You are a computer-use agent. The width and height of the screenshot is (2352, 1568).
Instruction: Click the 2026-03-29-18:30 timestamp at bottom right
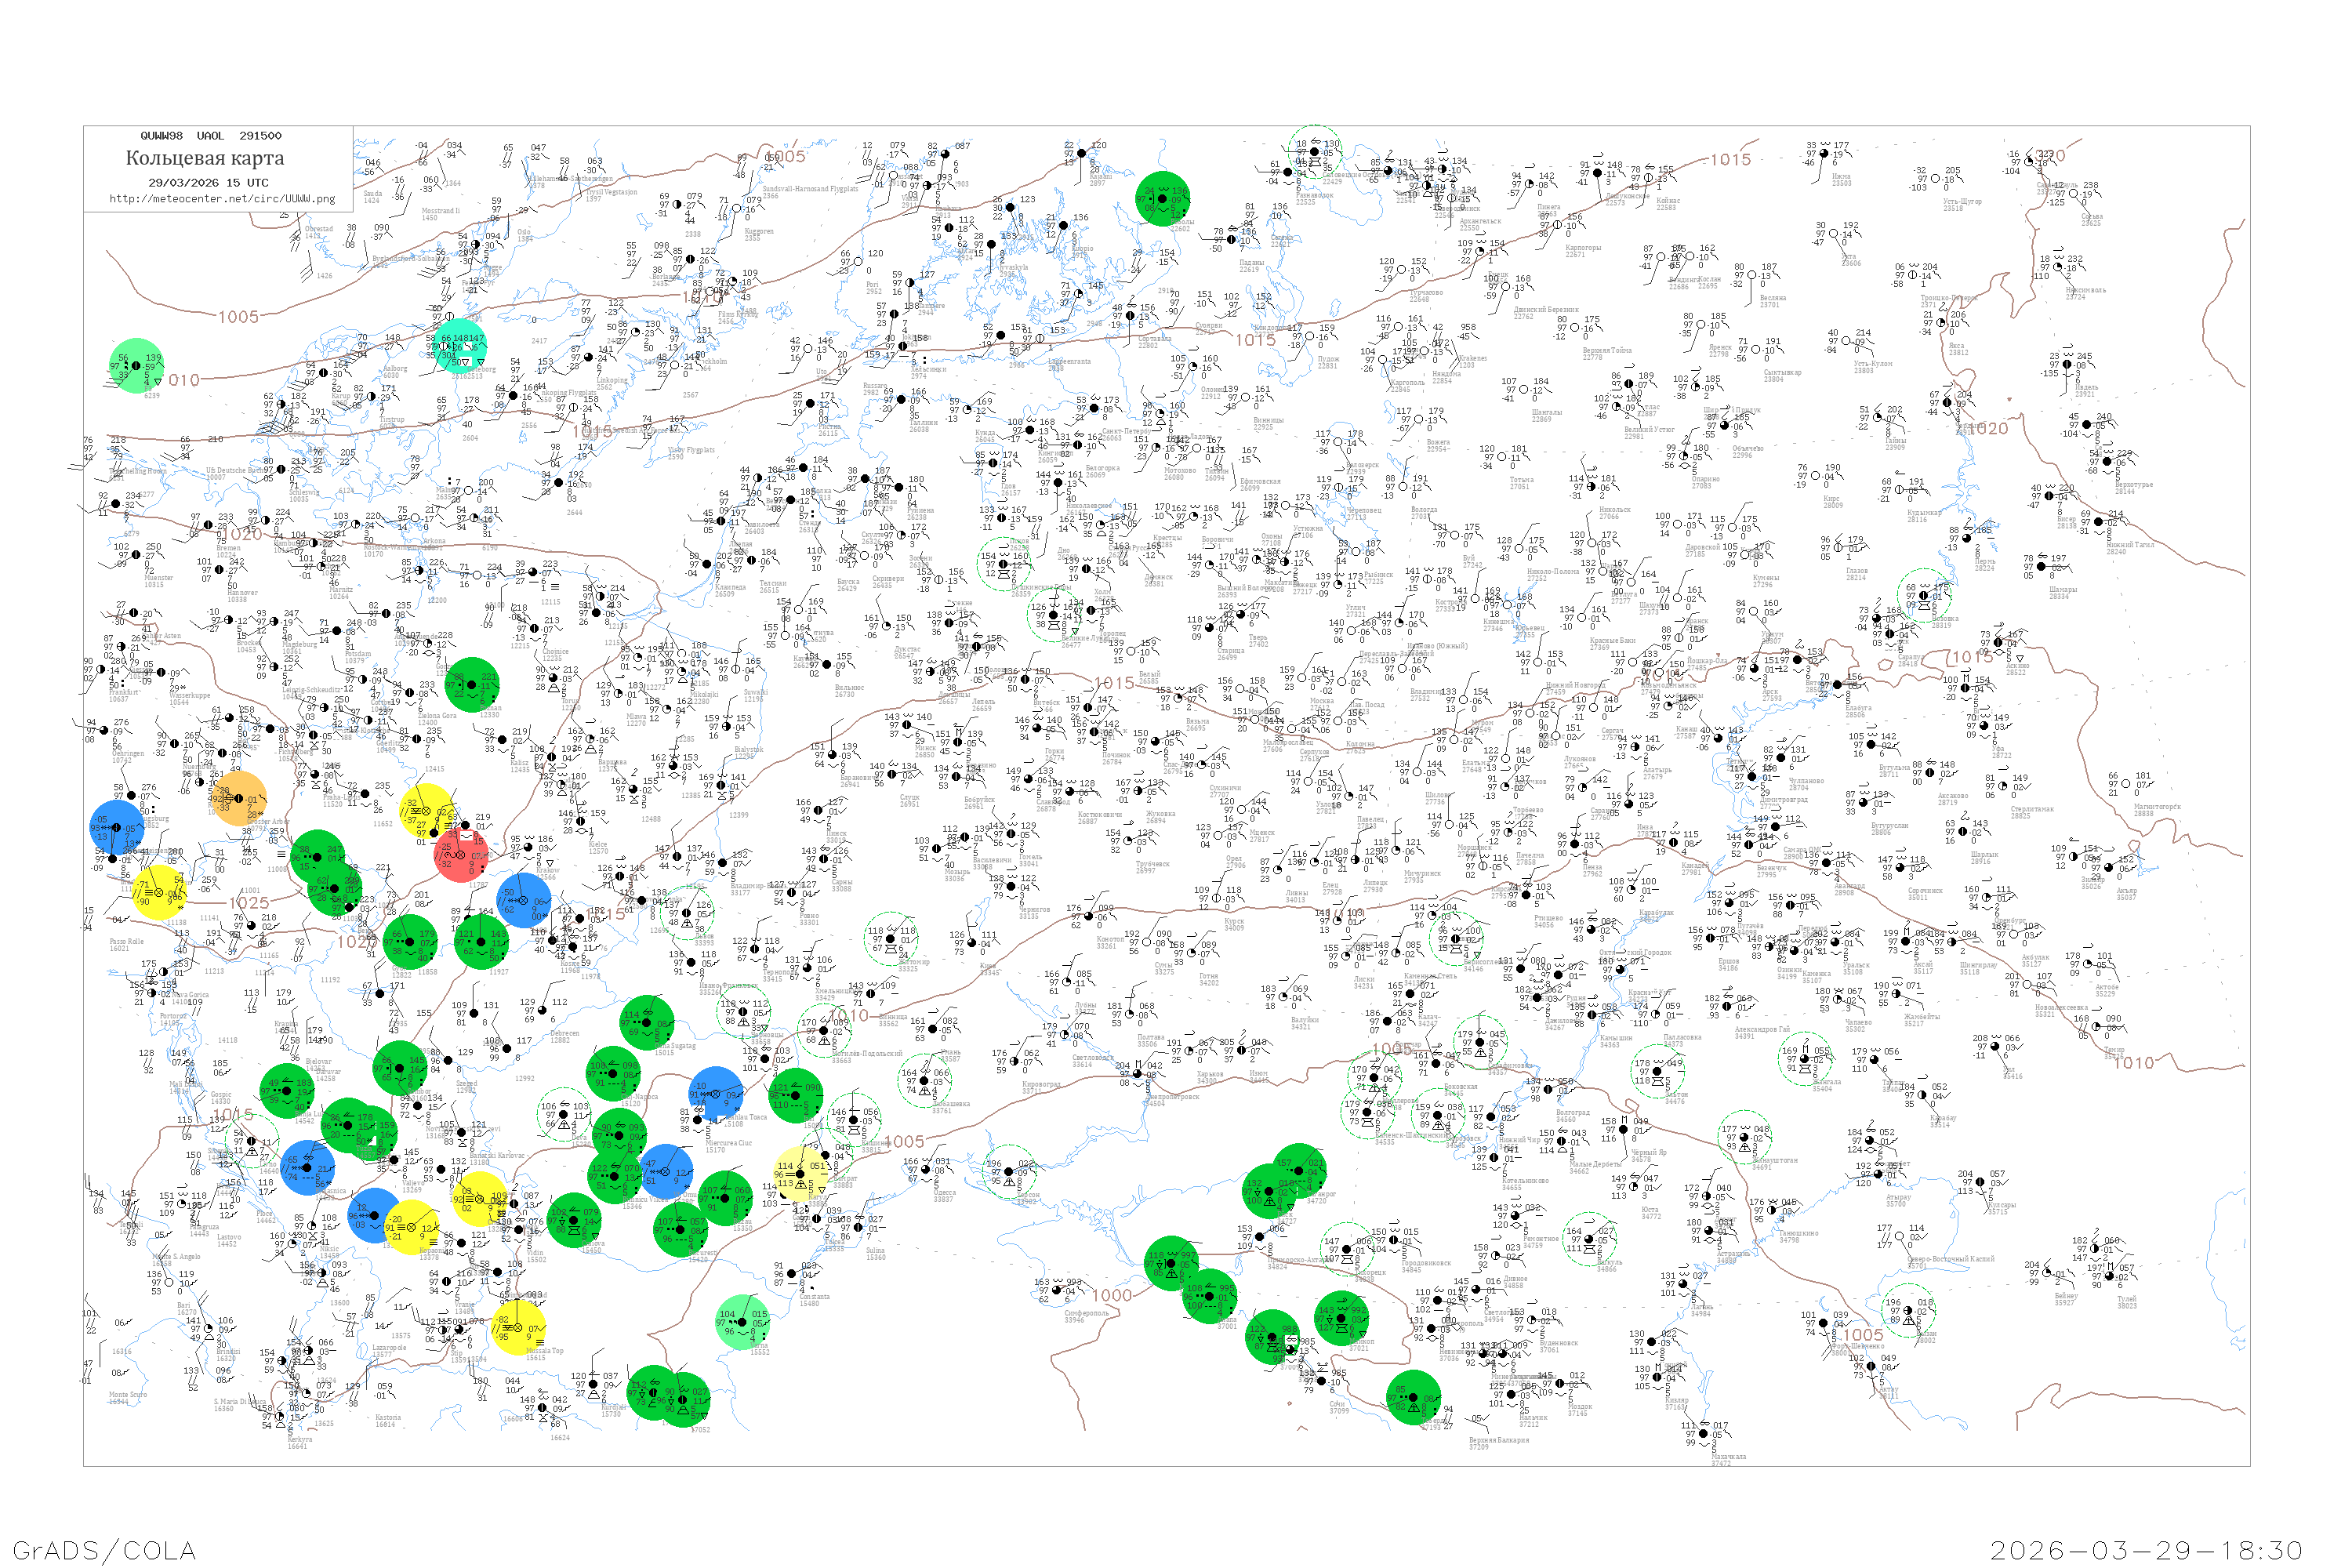pyautogui.click(x=2146, y=1550)
